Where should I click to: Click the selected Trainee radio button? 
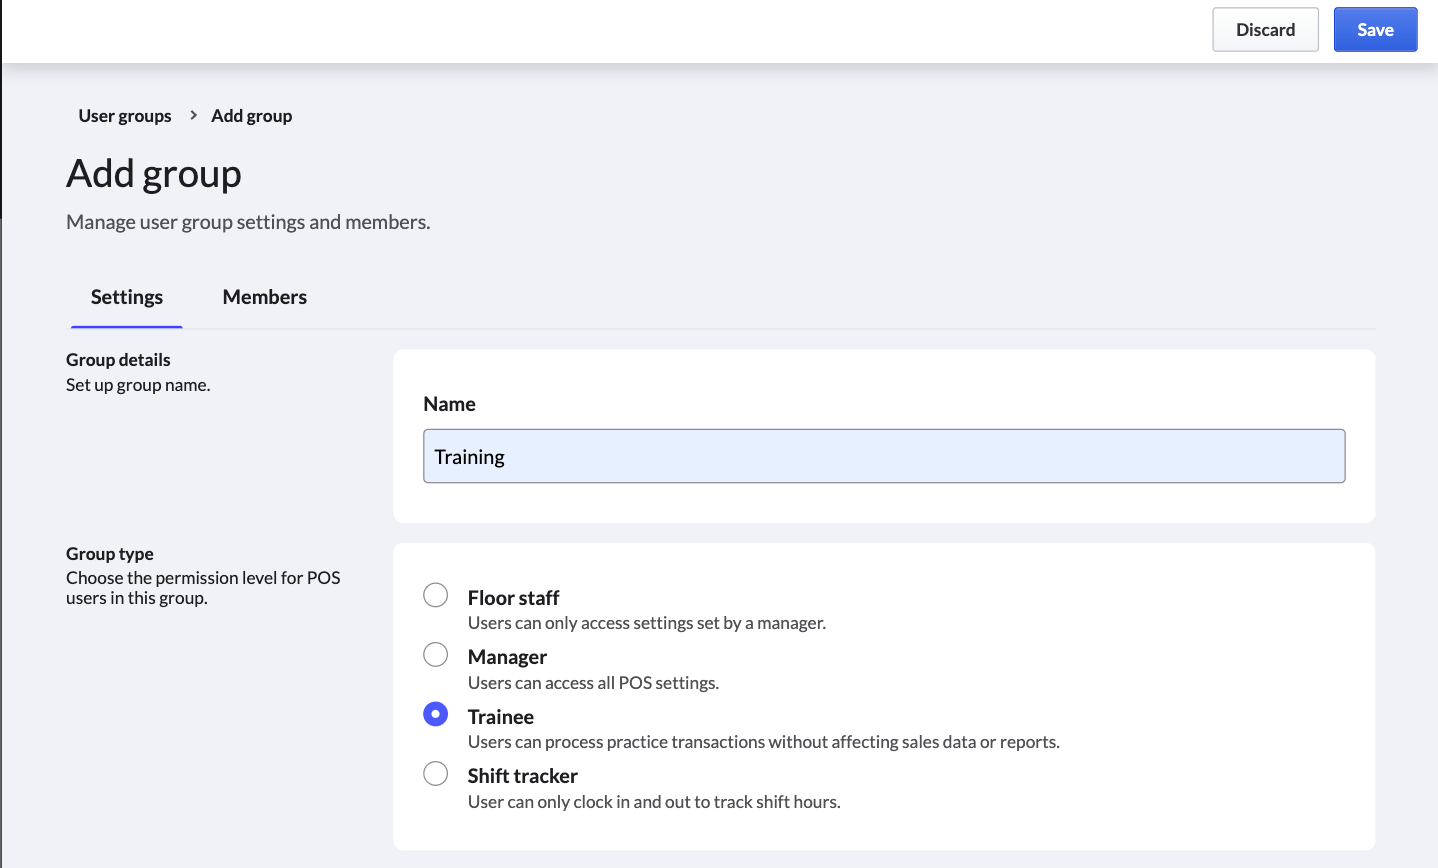click(x=436, y=714)
